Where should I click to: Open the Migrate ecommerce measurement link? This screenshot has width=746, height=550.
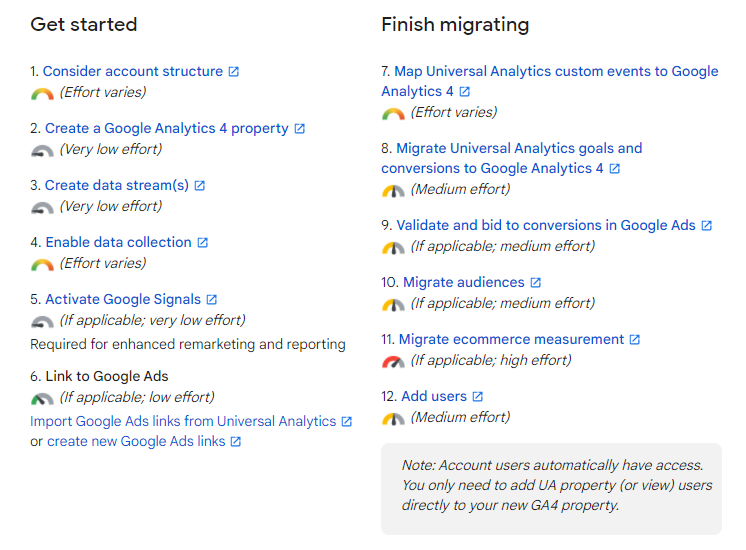511,339
